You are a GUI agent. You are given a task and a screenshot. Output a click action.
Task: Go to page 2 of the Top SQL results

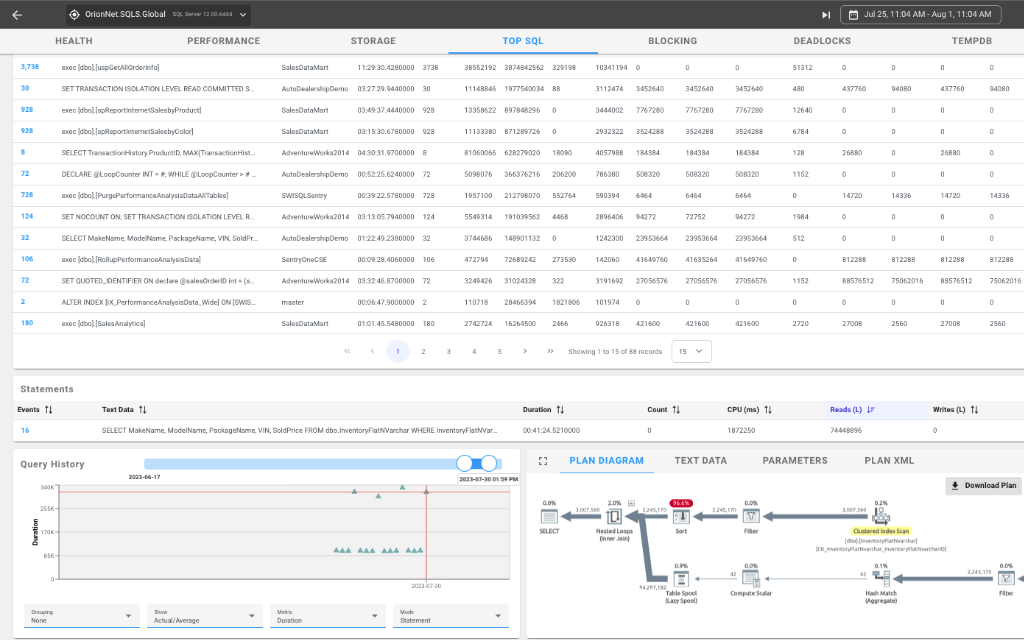(423, 351)
